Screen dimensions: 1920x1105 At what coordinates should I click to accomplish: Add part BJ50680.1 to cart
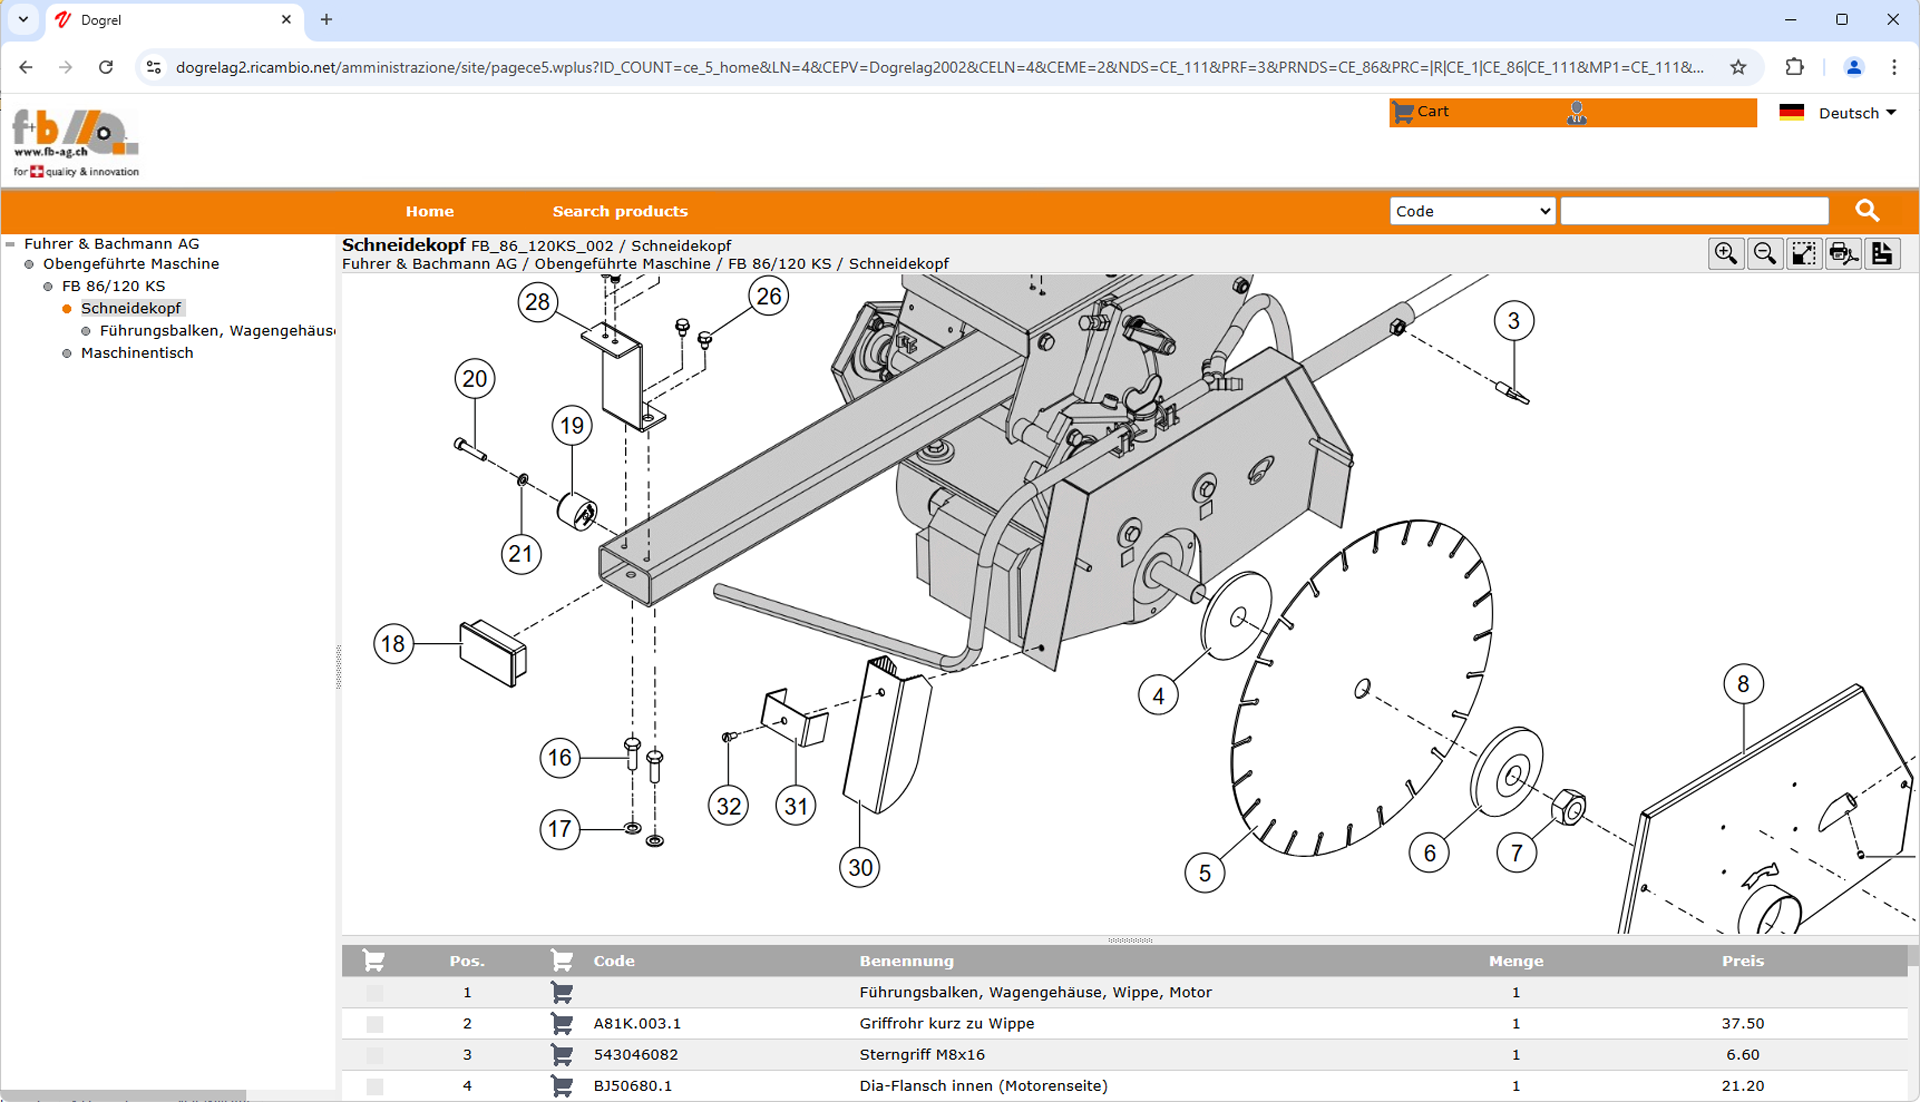(562, 1086)
